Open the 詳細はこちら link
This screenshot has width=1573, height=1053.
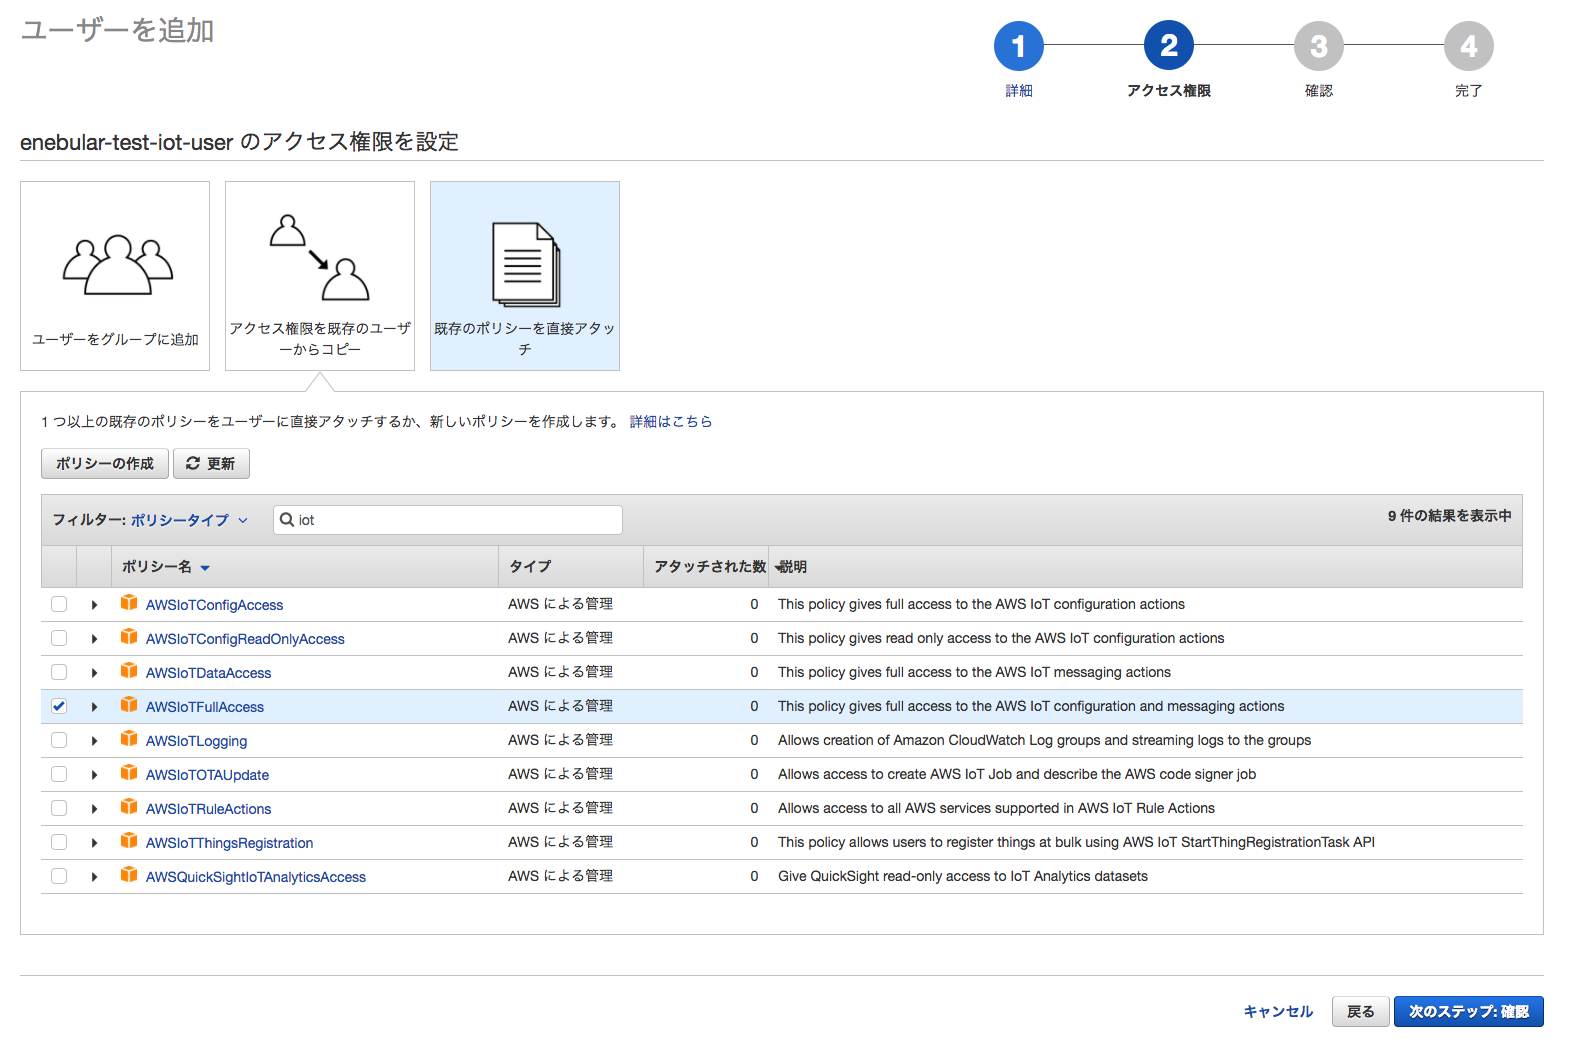click(670, 422)
